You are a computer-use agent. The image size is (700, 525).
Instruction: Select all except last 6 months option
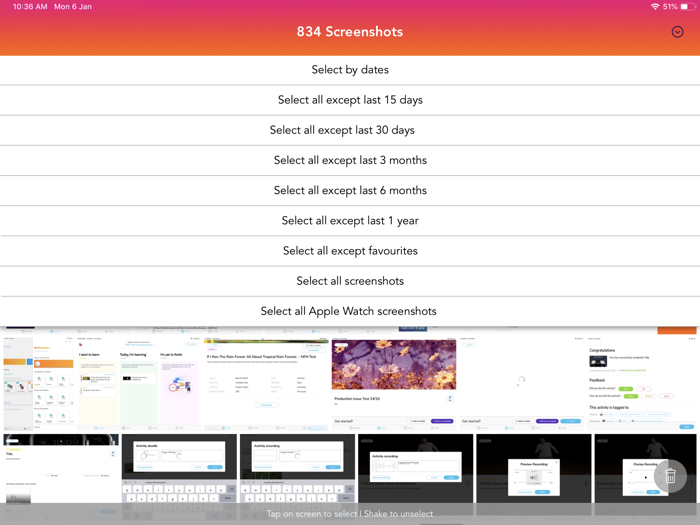tap(350, 190)
